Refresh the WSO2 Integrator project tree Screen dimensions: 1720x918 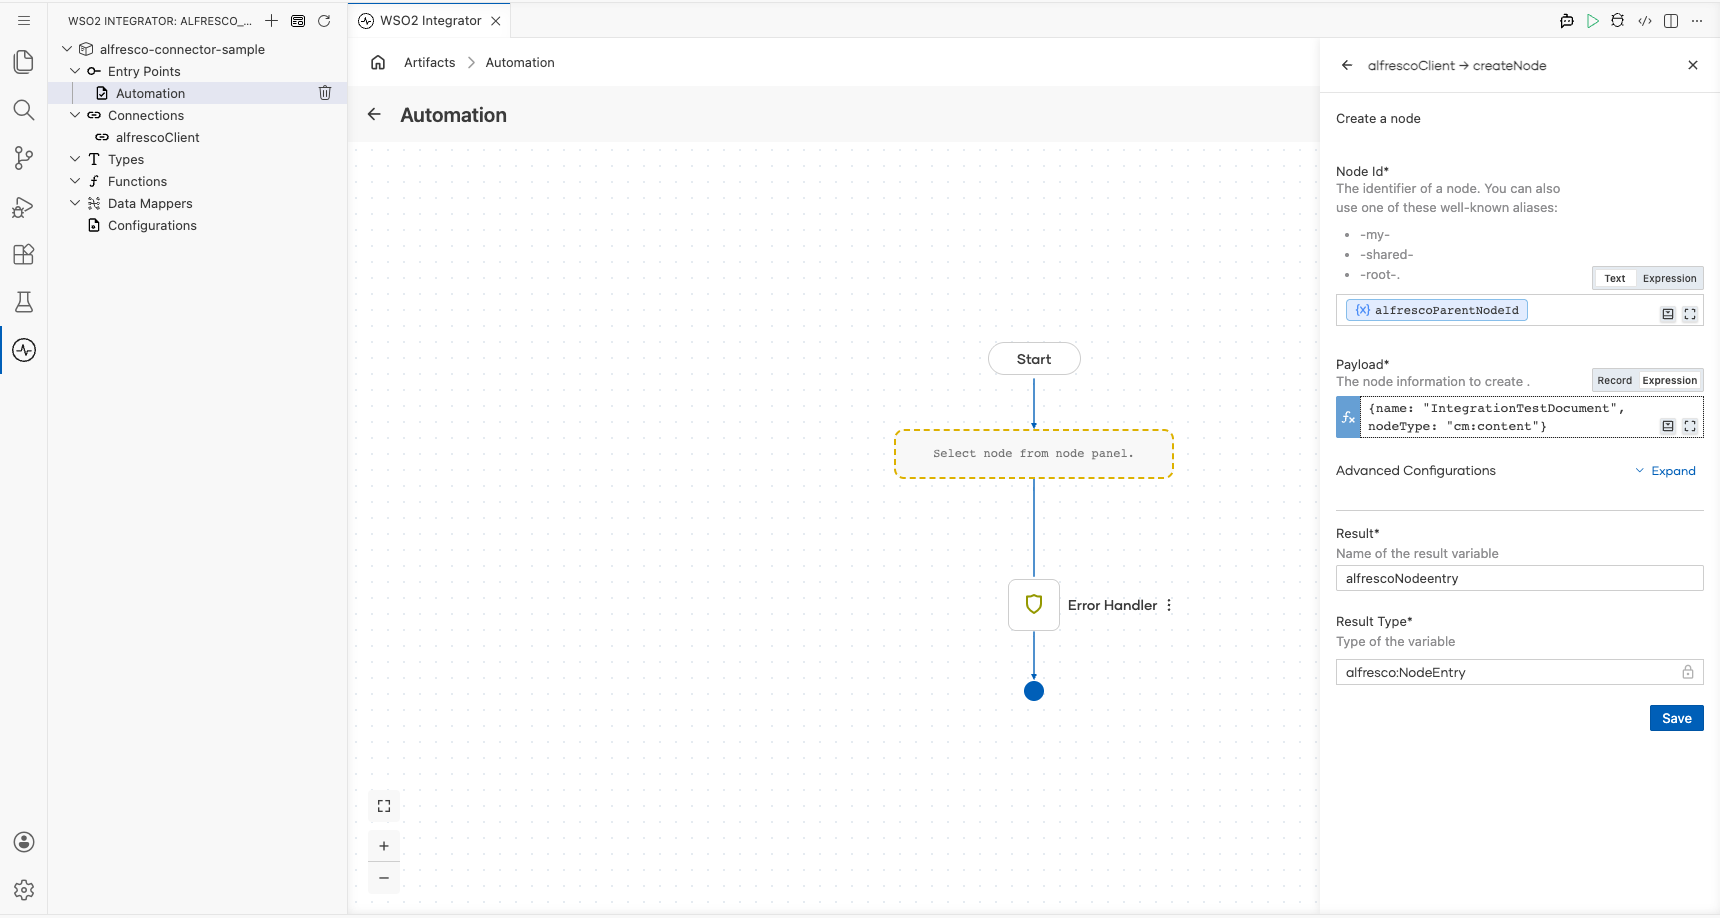(324, 20)
